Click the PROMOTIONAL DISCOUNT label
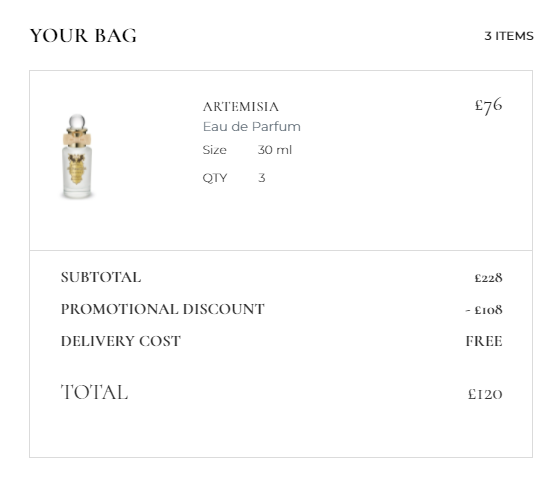Viewport: 559px width, 484px height. pos(163,309)
